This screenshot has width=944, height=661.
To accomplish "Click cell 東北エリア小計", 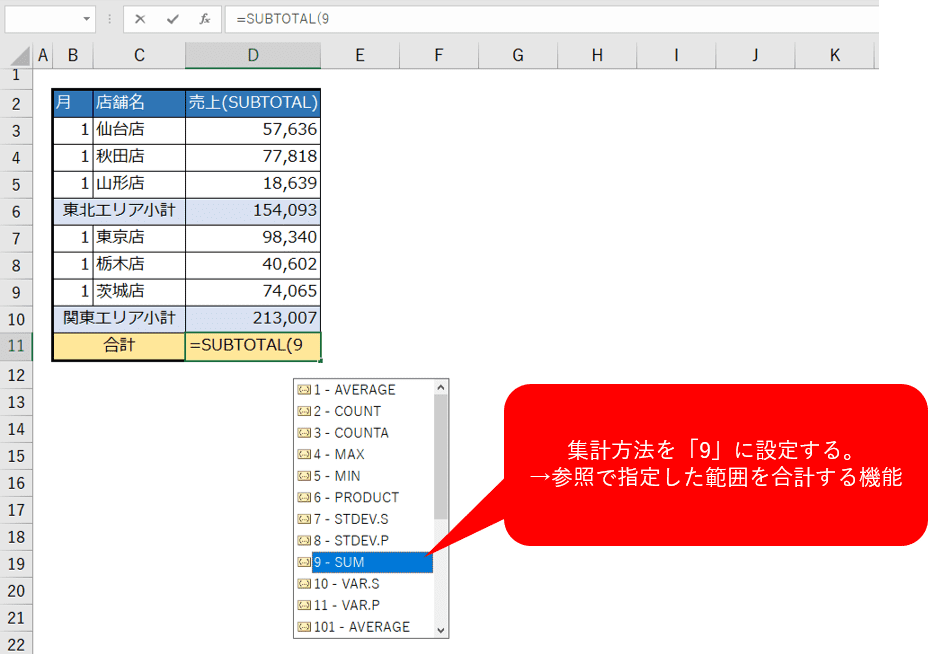I will coord(119,211).
